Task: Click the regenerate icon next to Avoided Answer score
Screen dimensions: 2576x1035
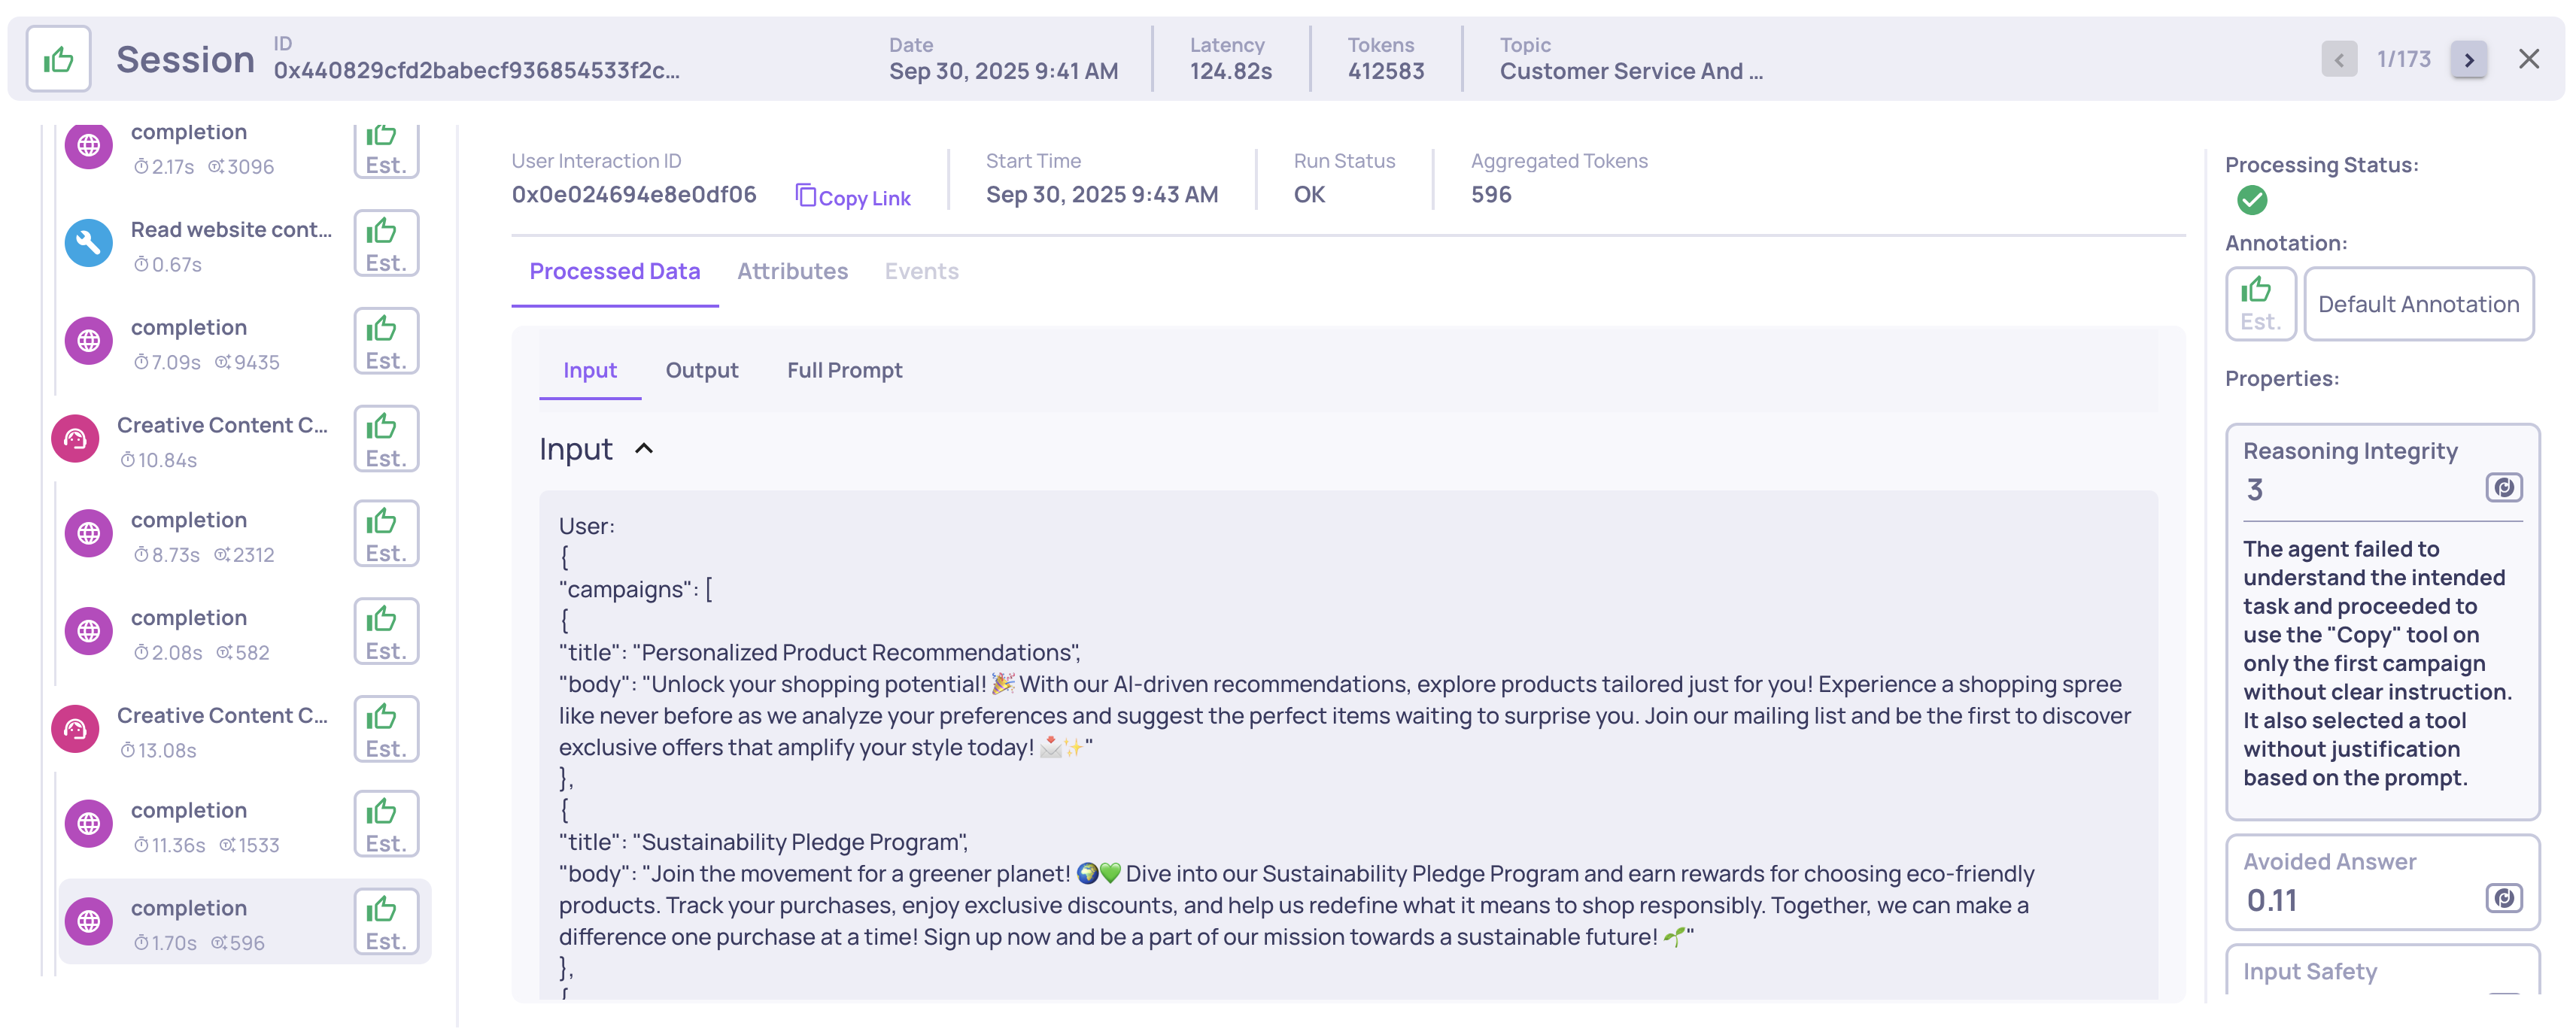Action: (x=2504, y=898)
